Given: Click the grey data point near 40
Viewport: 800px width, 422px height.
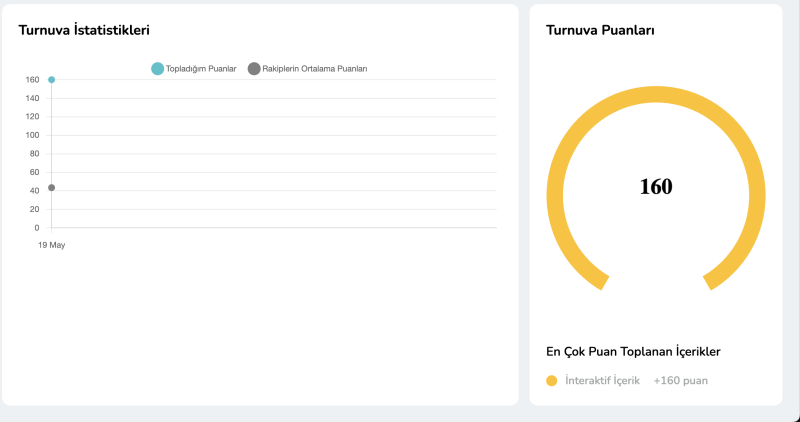Looking at the screenshot, I should pyautogui.click(x=51, y=188).
